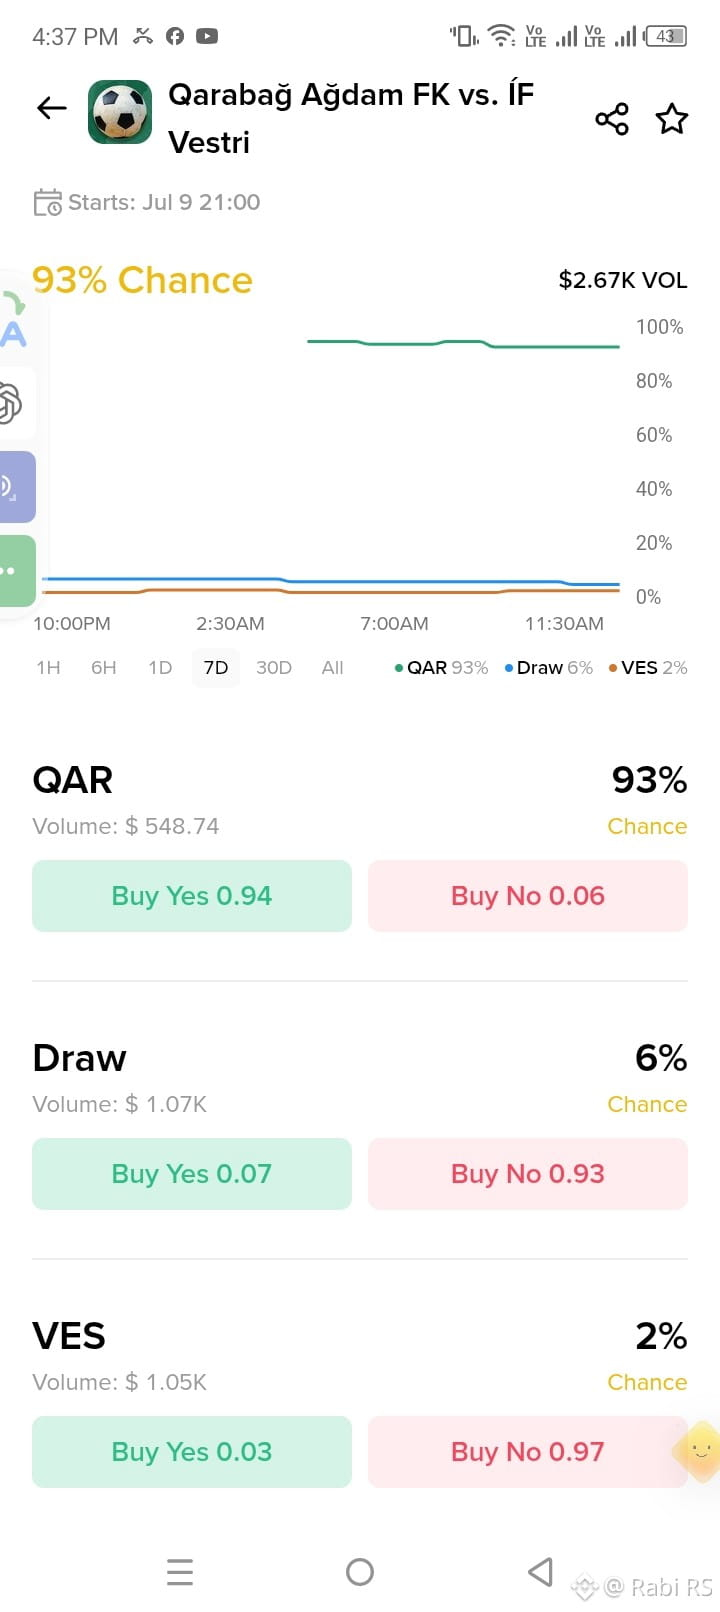Tap Android home navigation button
This screenshot has height=1612, width=720.
(360, 1572)
